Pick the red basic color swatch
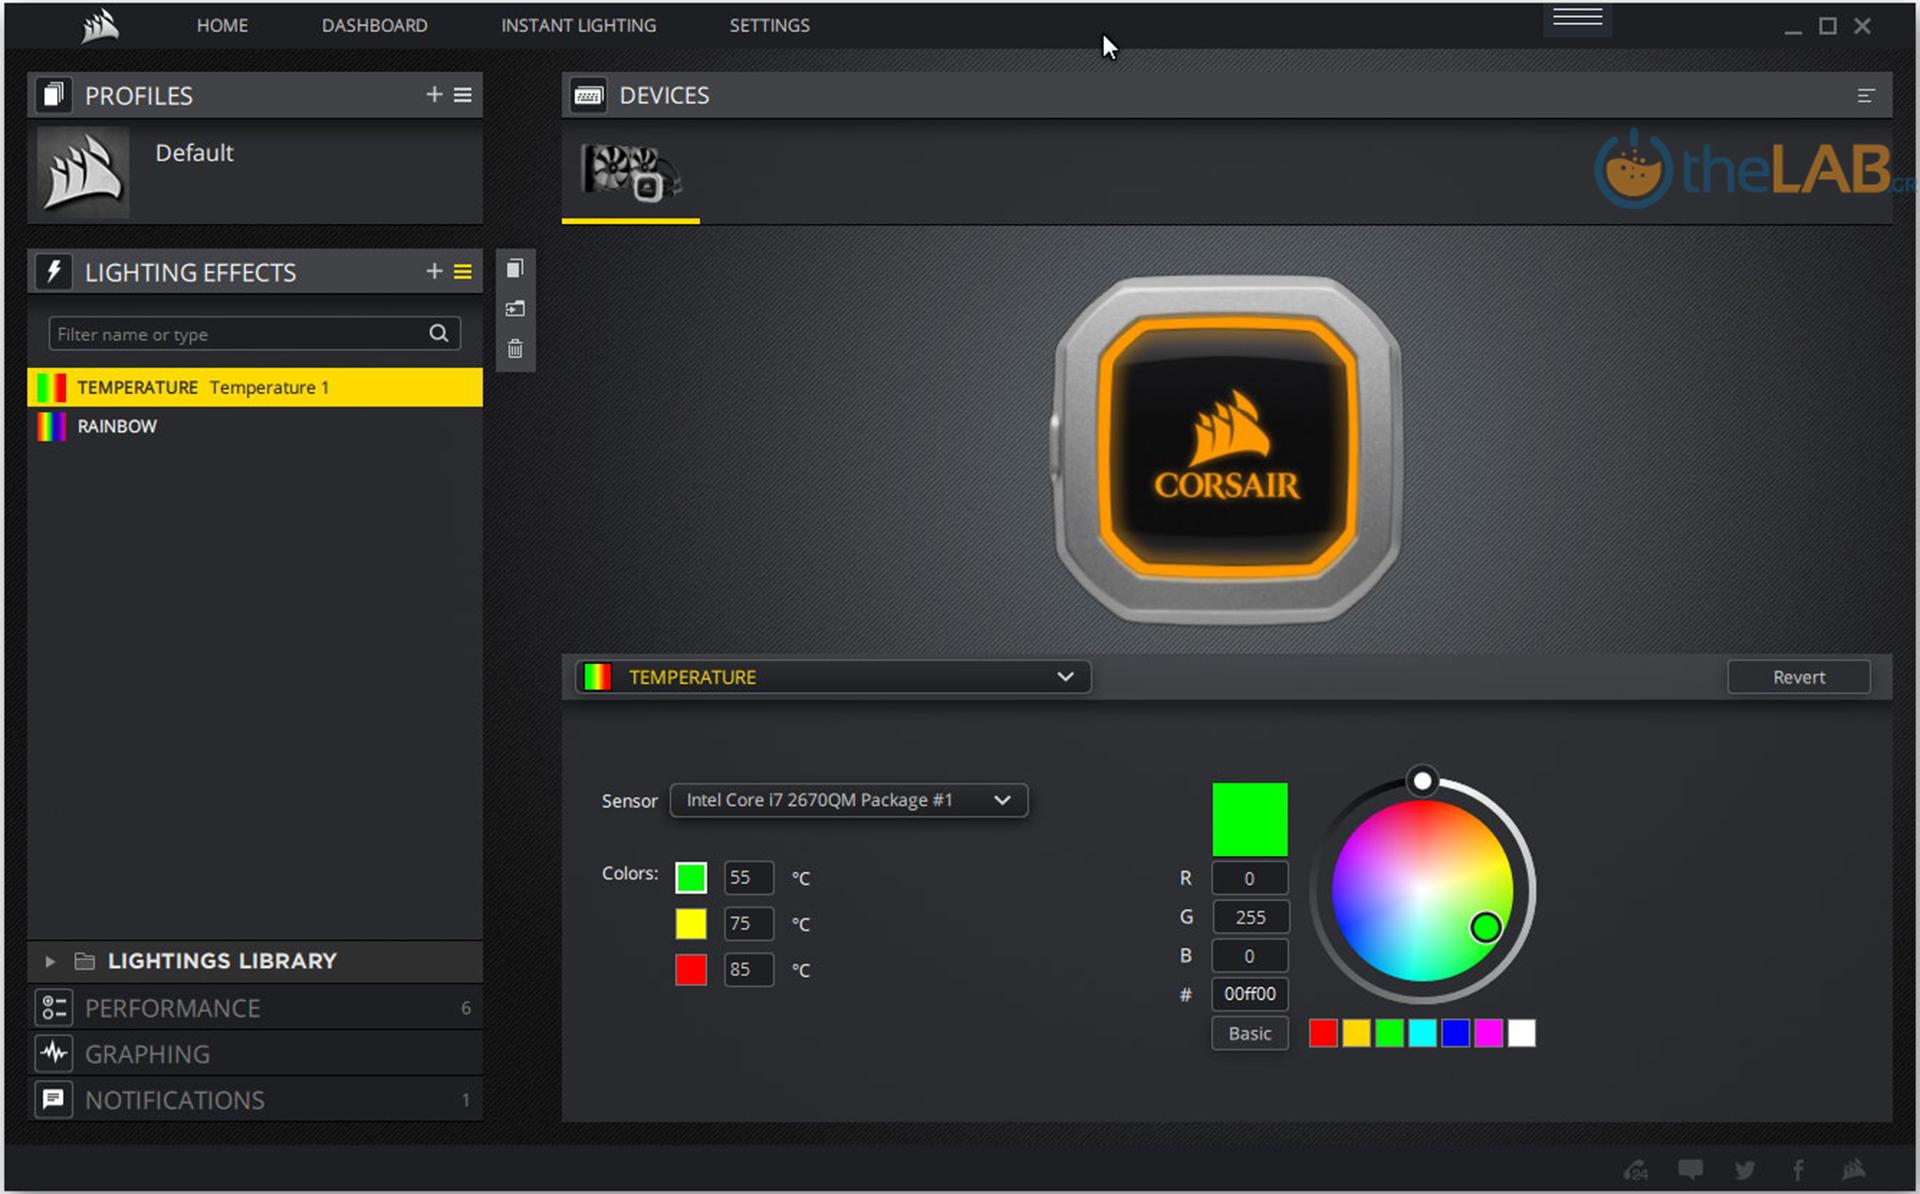This screenshot has width=1920, height=1194. point(1323,1033)
